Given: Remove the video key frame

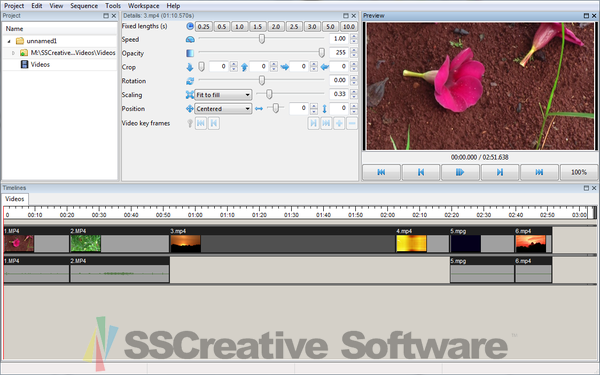Looking at the screenshot, I should point(352,123).
